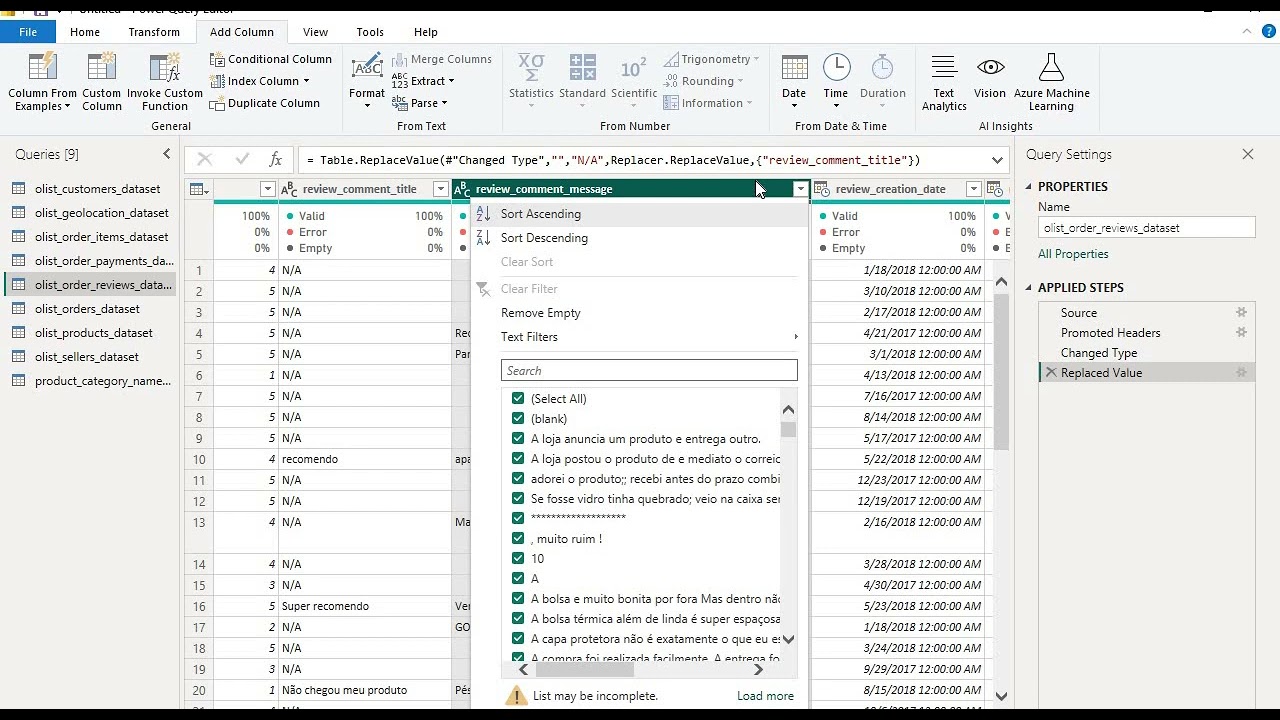Collapse the Queries pane

tap(167, 154)
